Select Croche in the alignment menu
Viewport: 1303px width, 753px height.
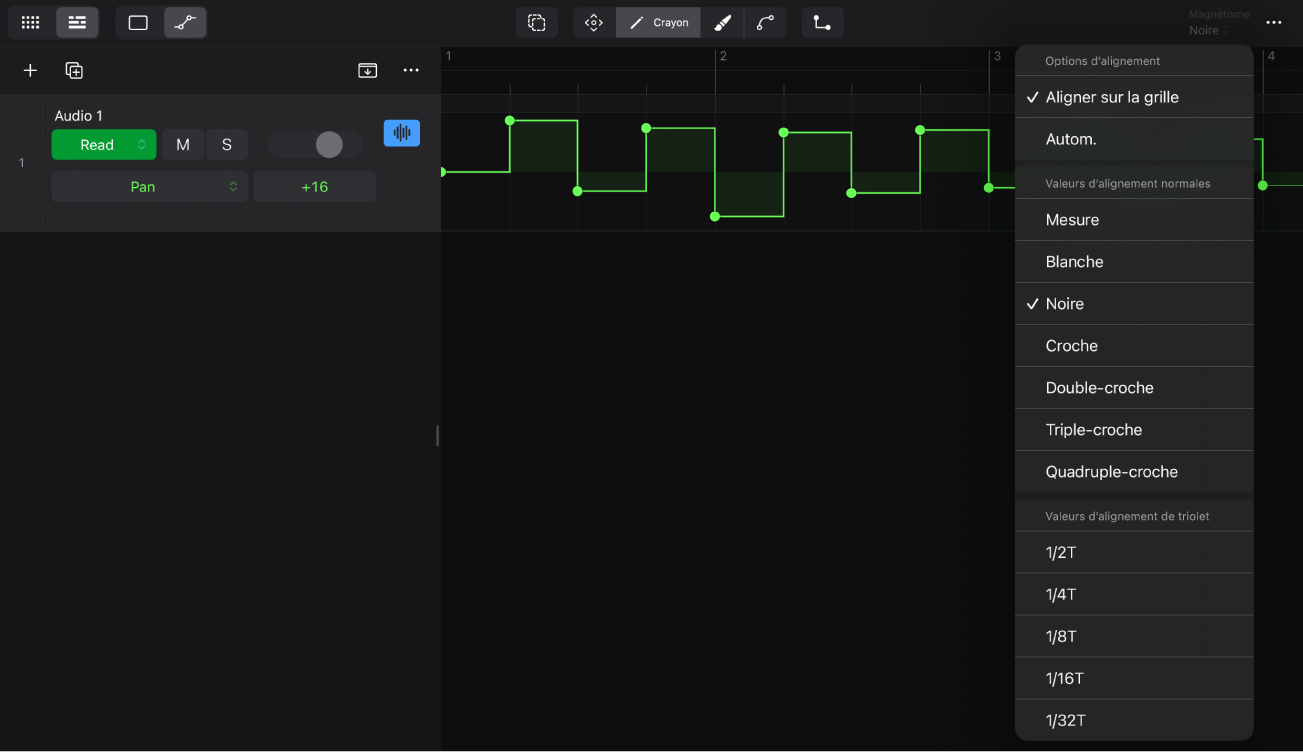click(1071, 345)
